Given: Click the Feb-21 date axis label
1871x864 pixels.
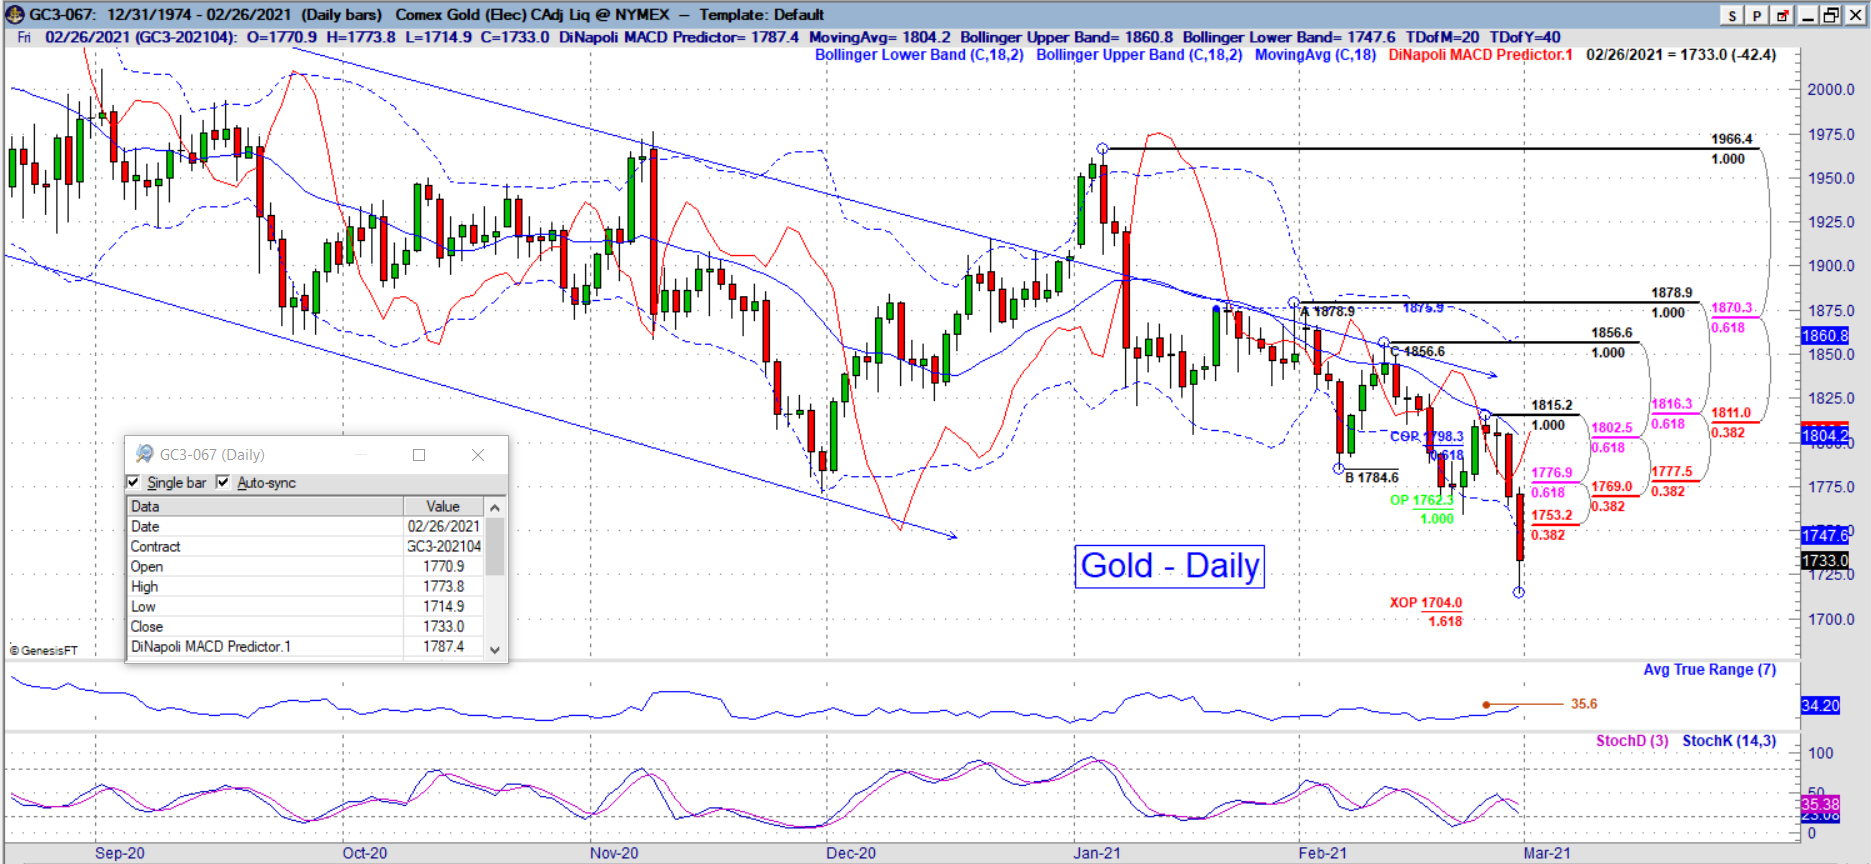Looking at the screenshot, I should 1323,853.
